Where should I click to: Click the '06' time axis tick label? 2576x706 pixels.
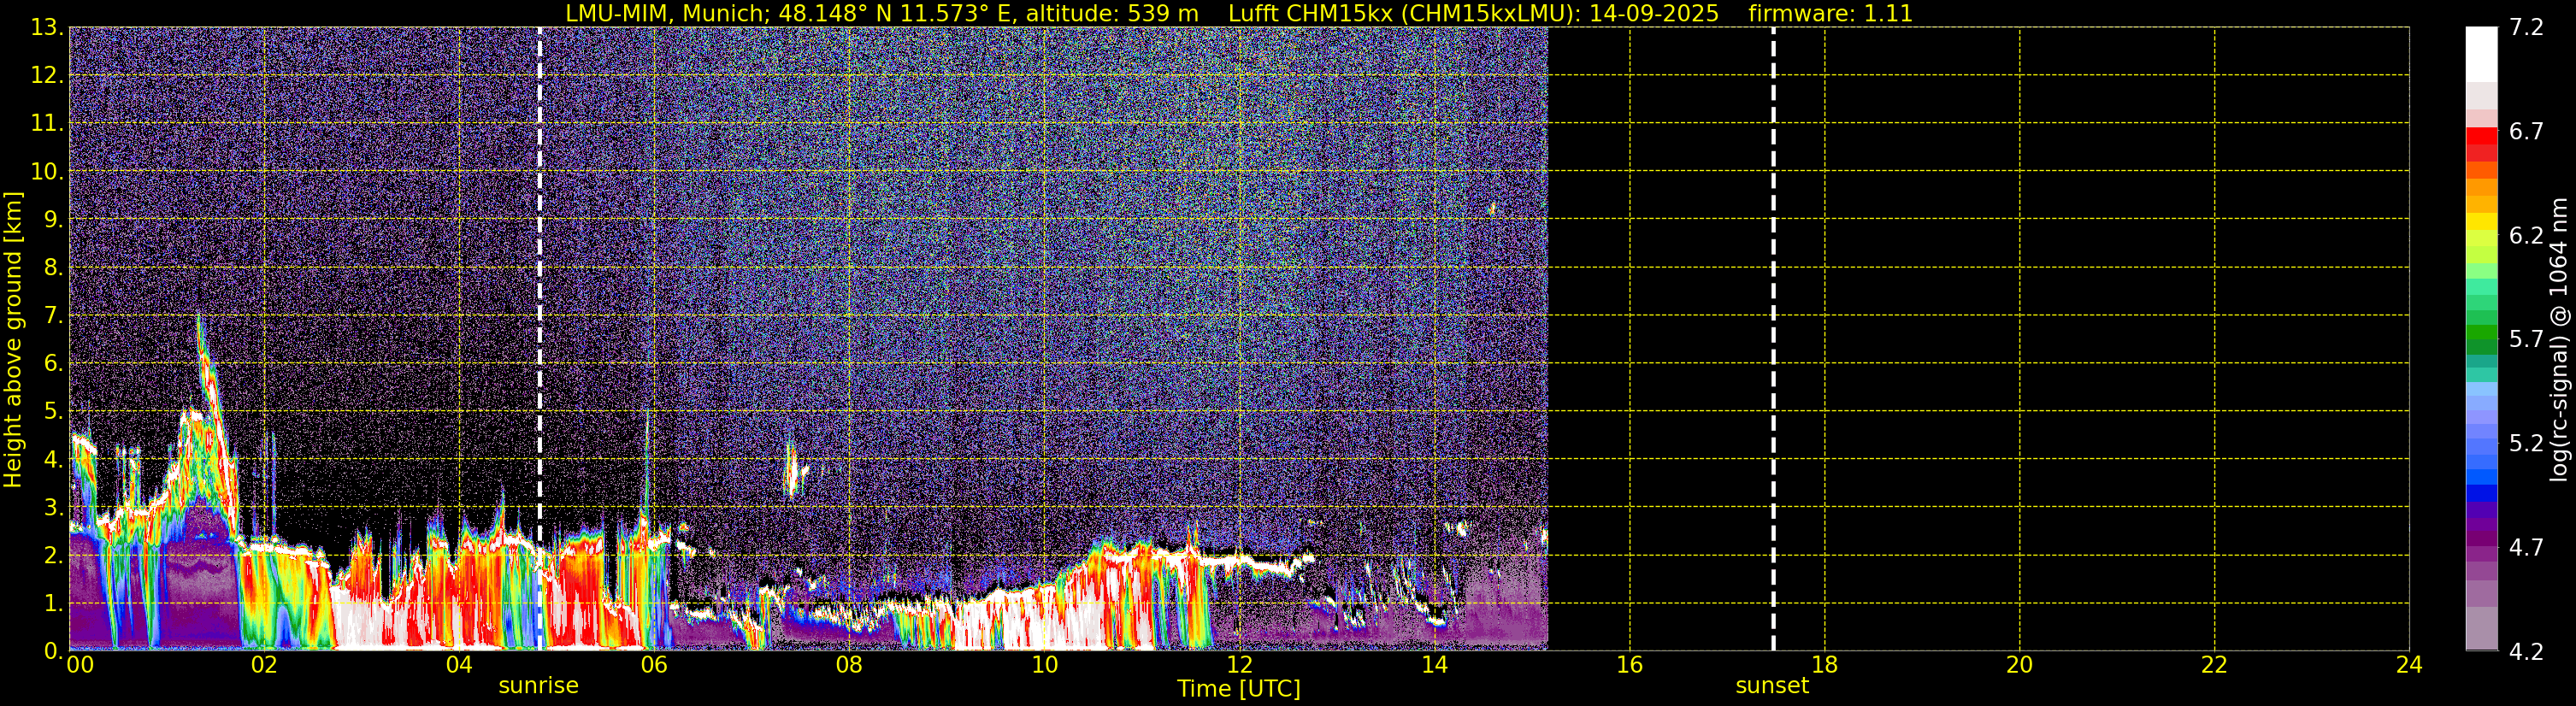654,665
